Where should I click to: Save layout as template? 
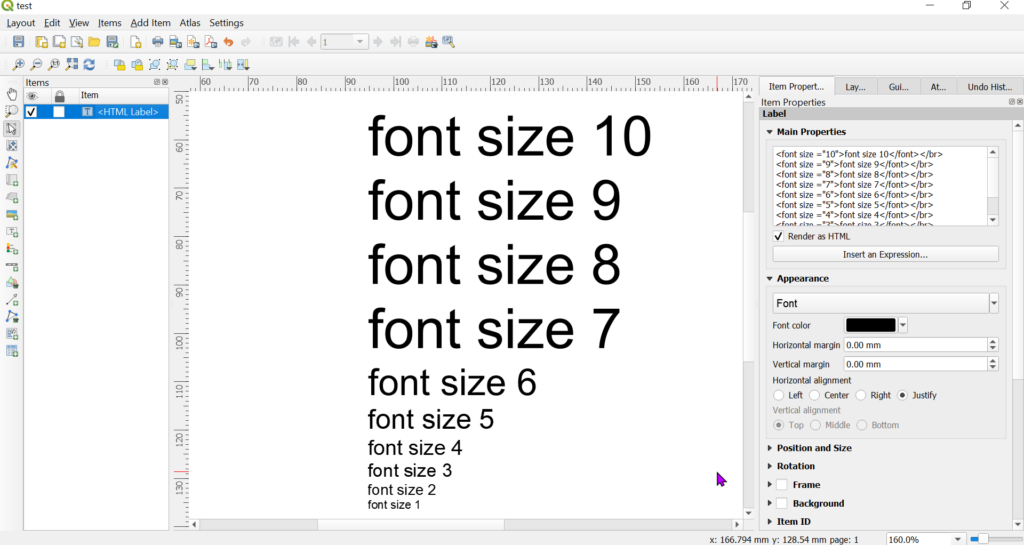[112, 42]
